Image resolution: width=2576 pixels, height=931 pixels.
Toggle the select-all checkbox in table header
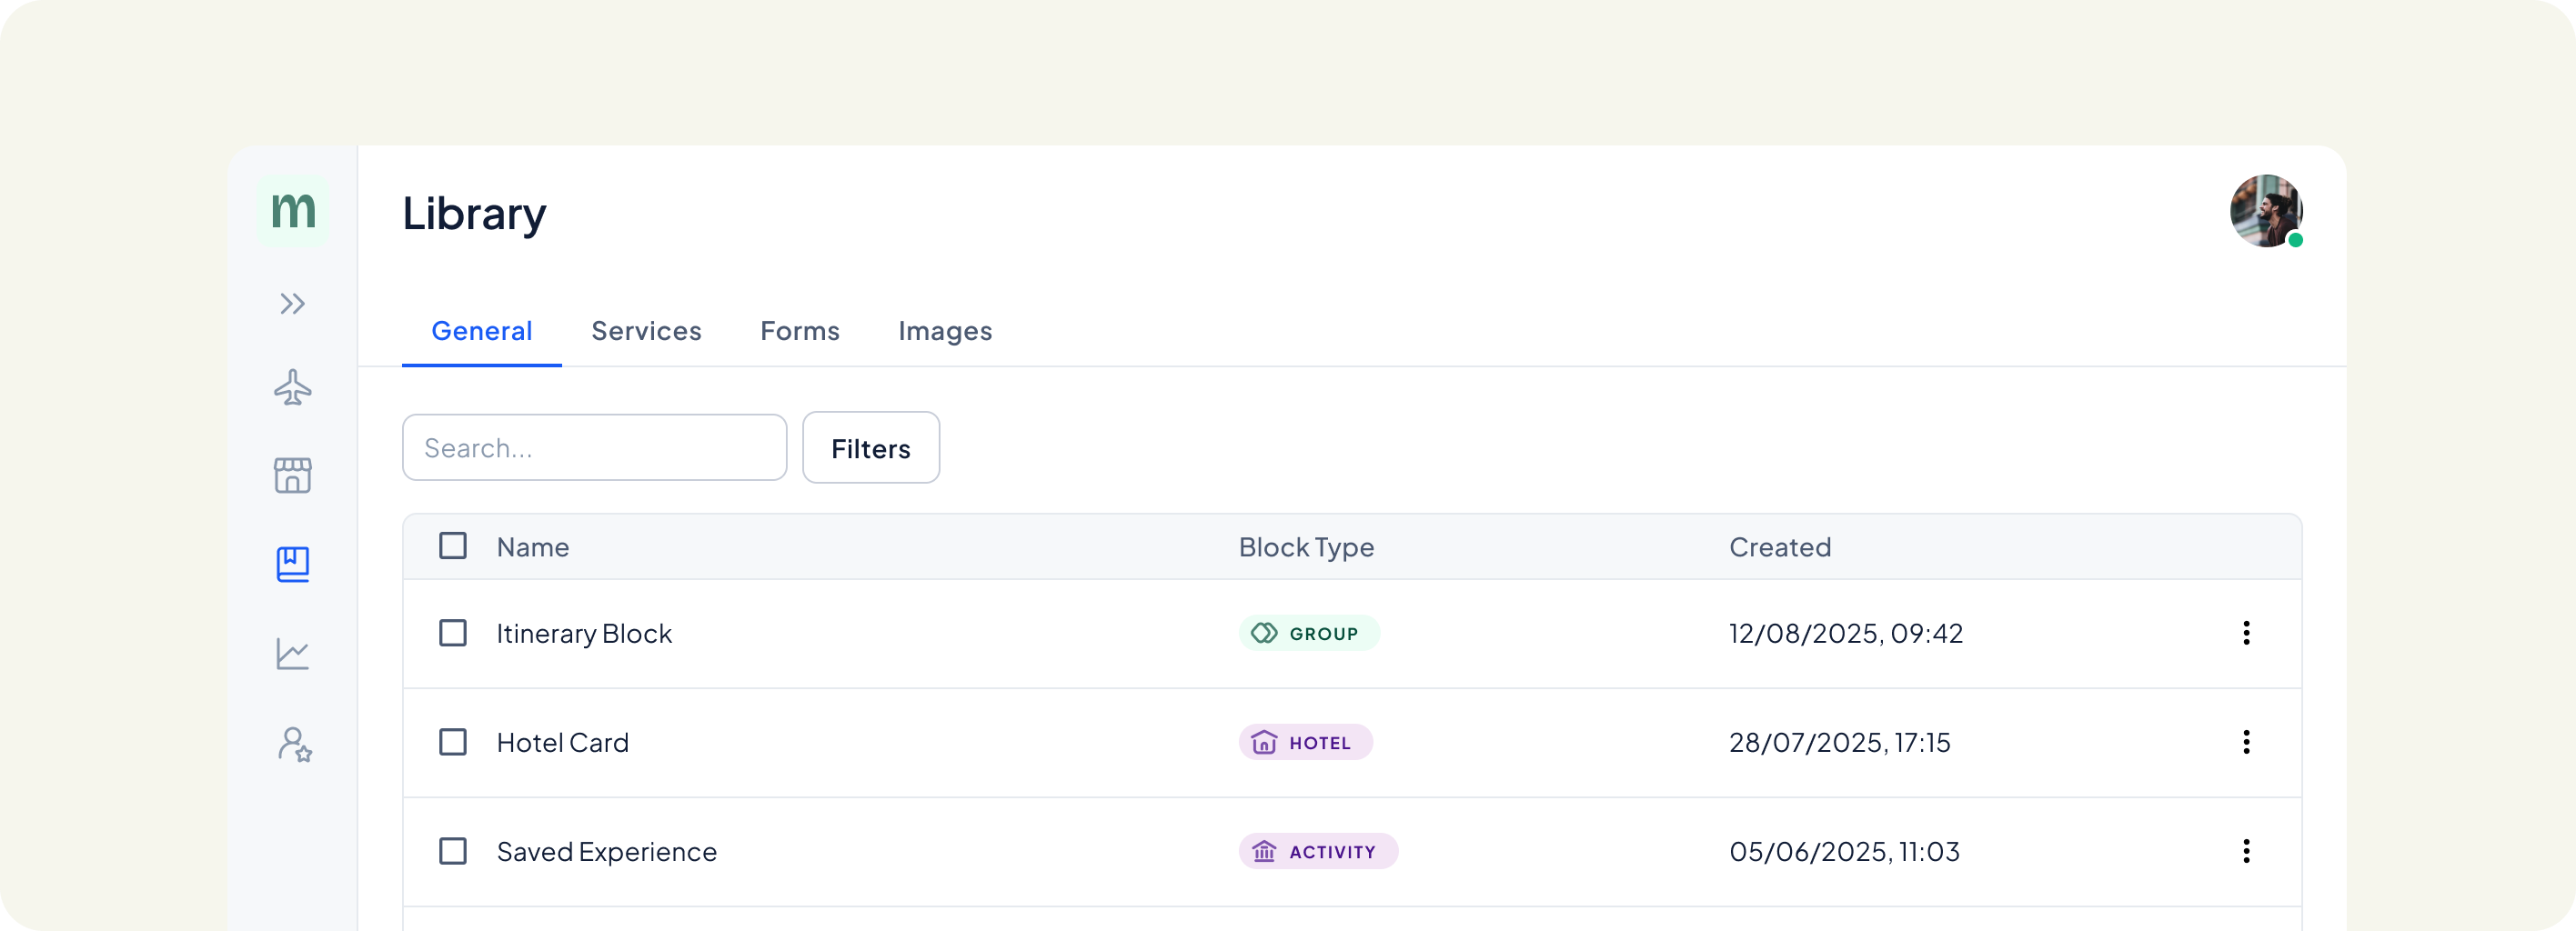tap(453, 546)
